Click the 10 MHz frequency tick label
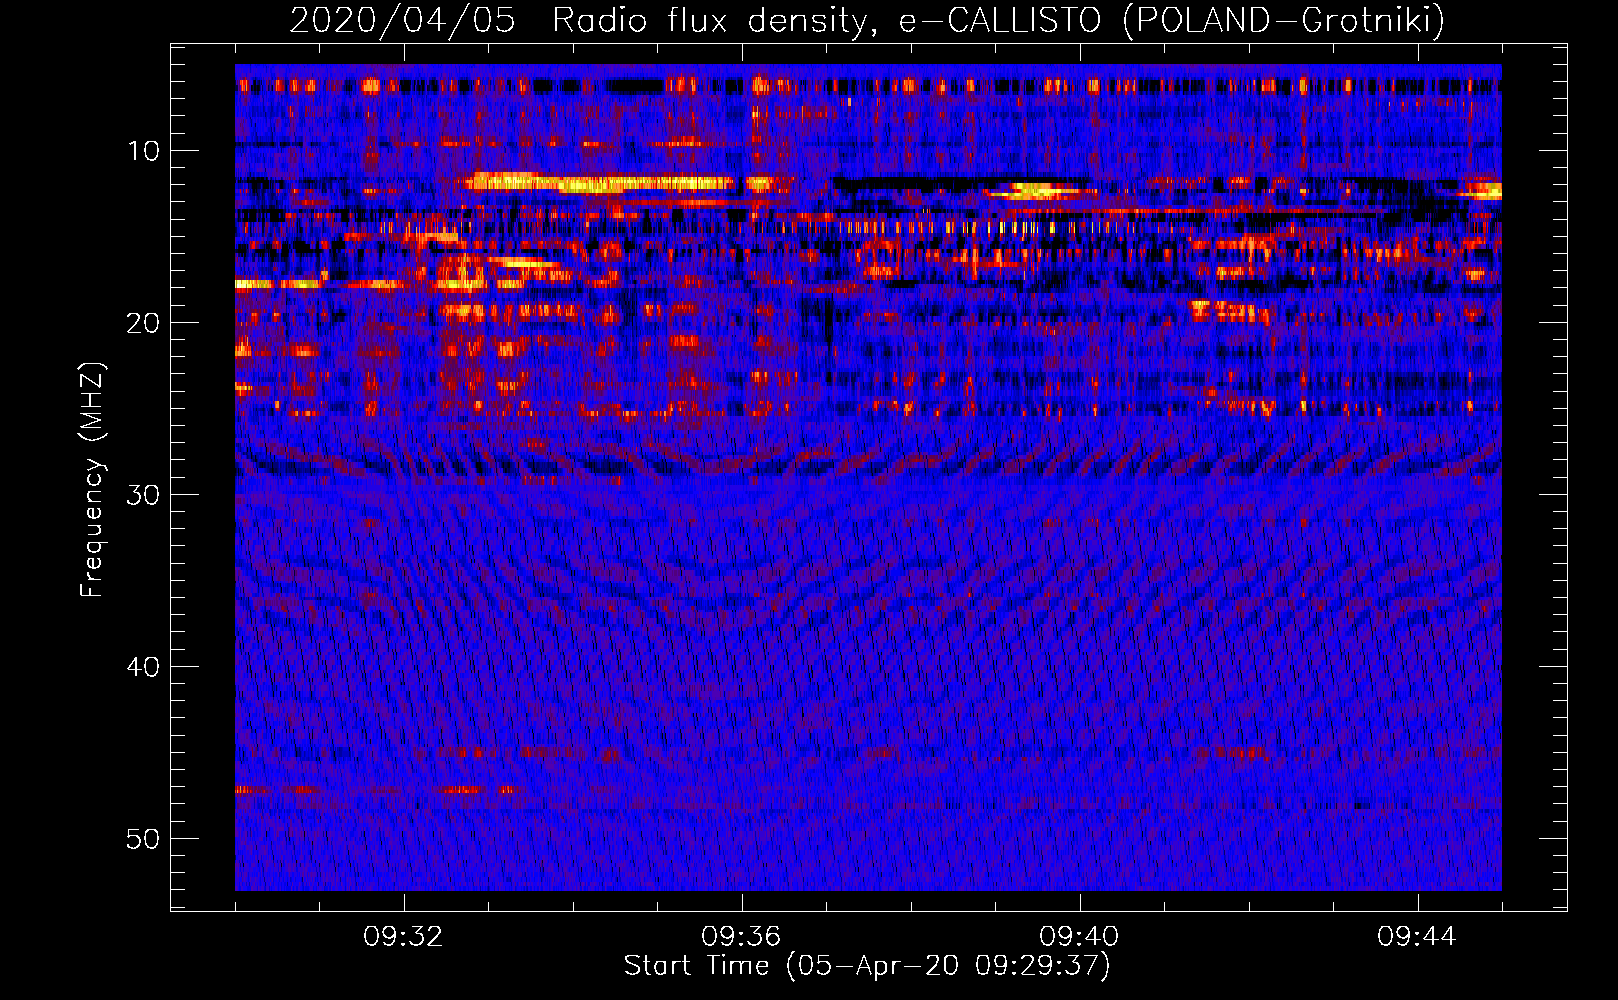This screenshot has width=1618, height=1000. coord(144,151)
